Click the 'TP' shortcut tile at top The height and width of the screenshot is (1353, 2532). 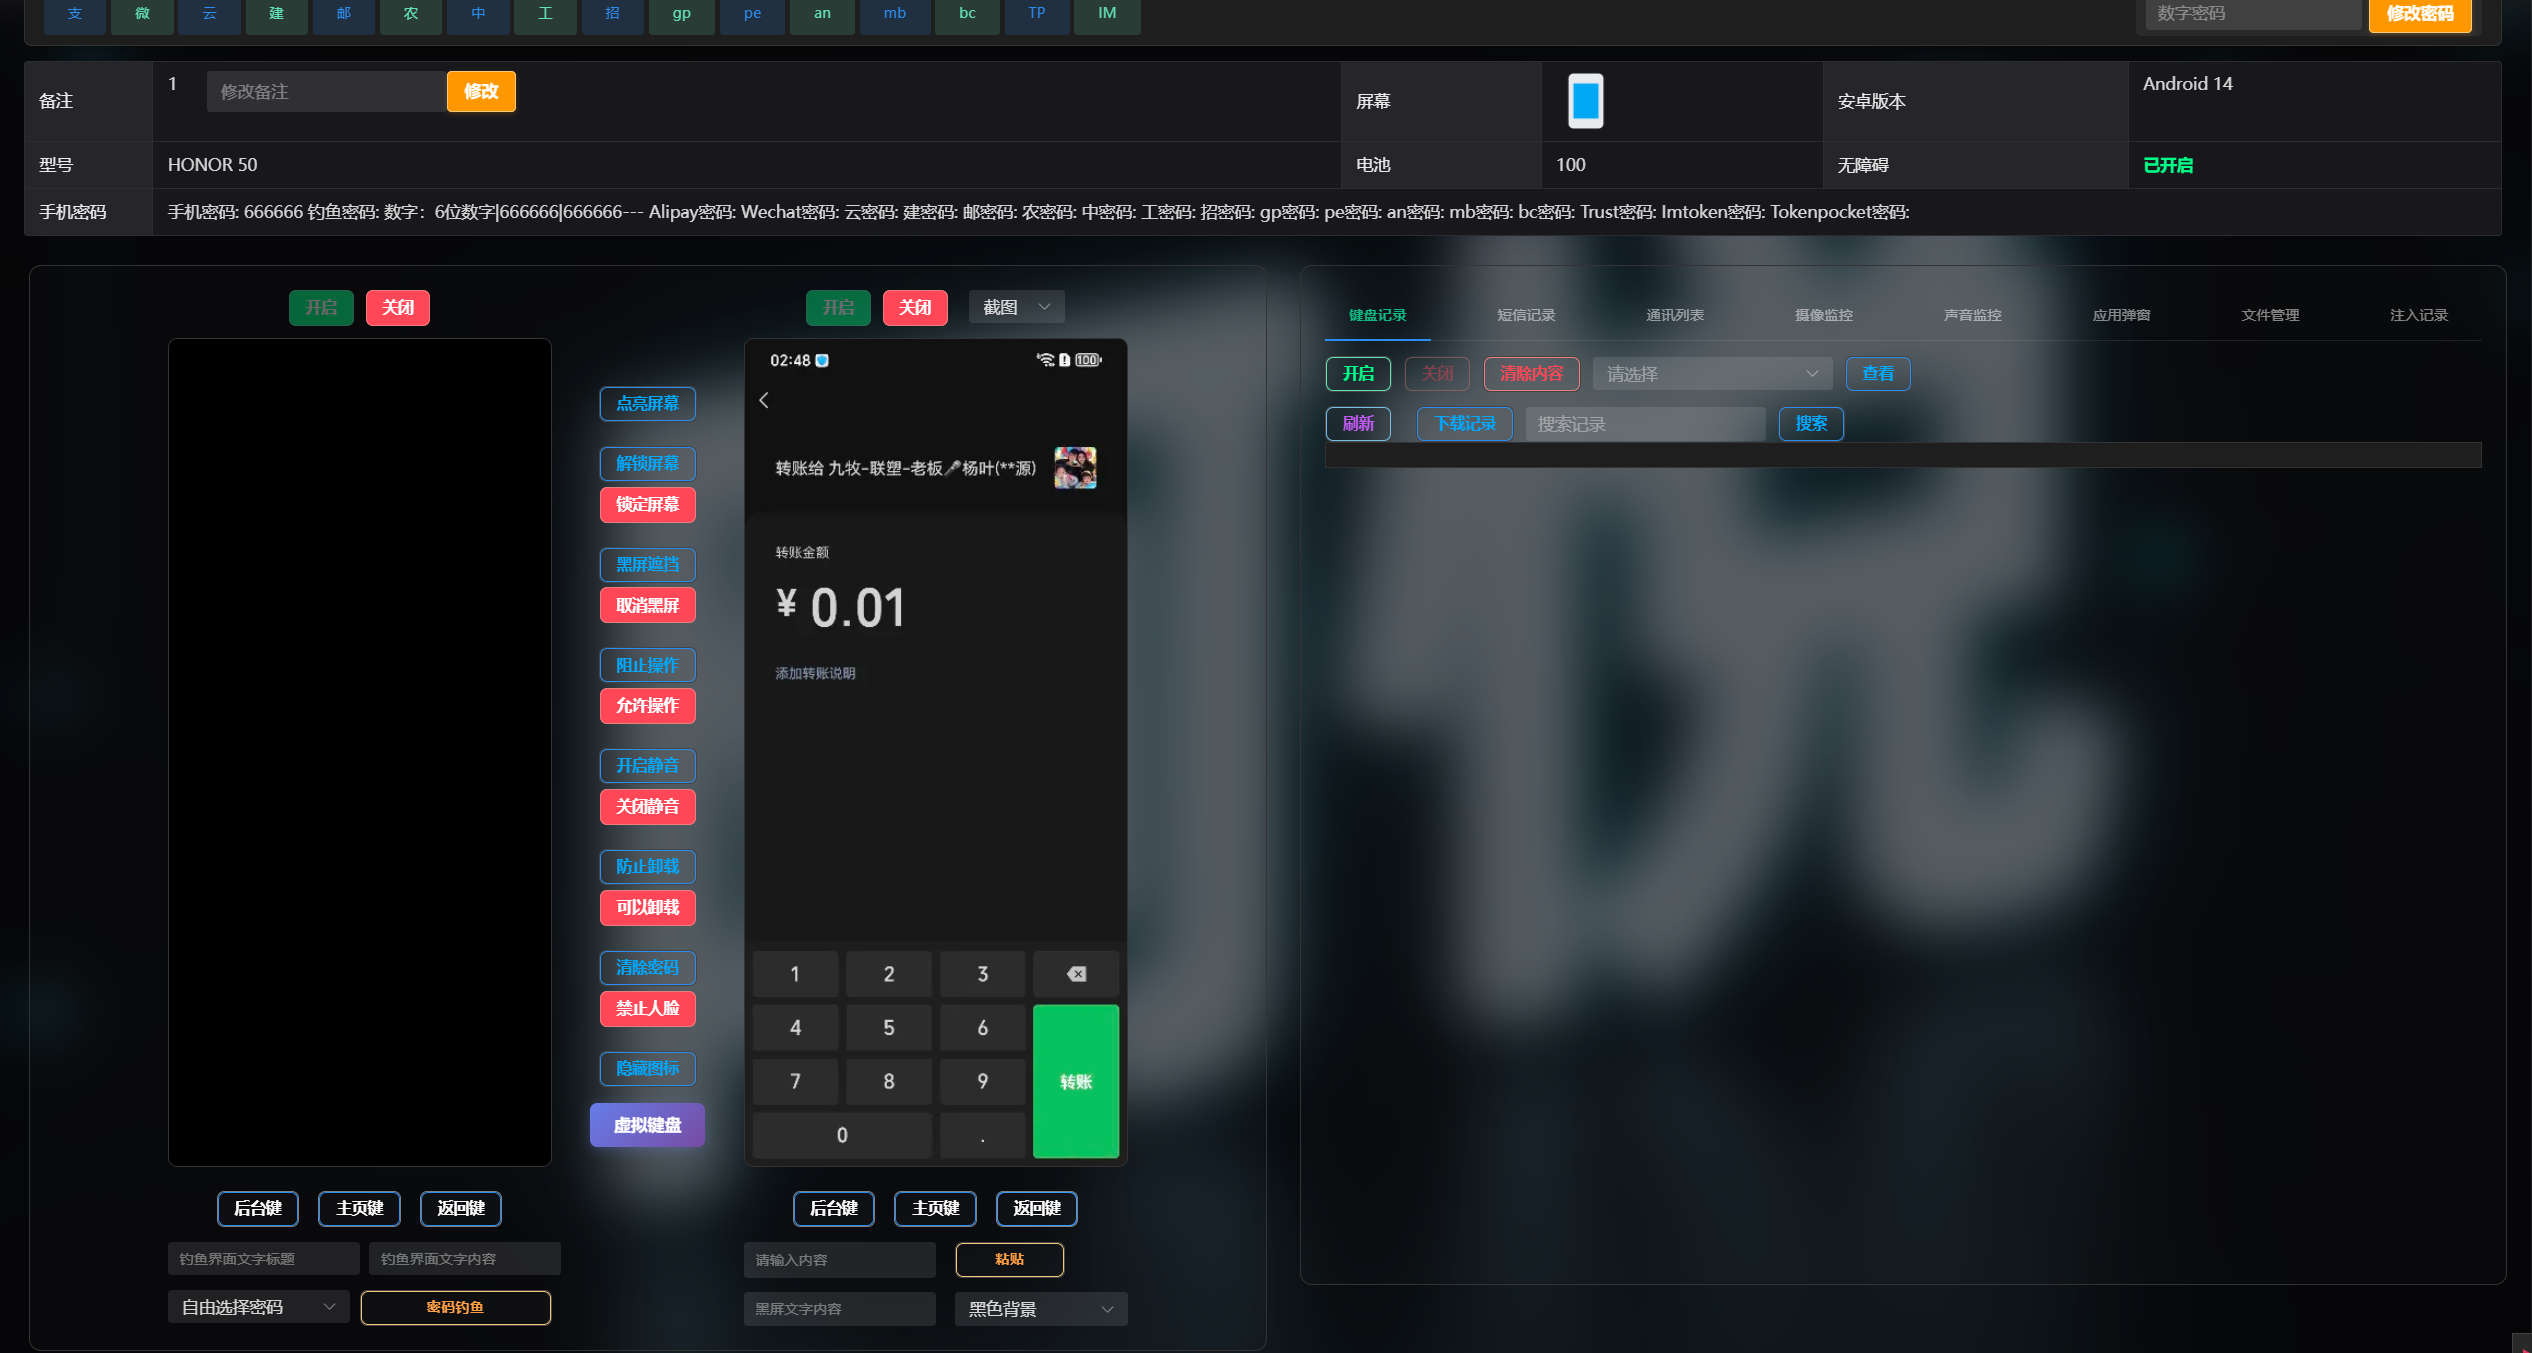pos(1036,14)
